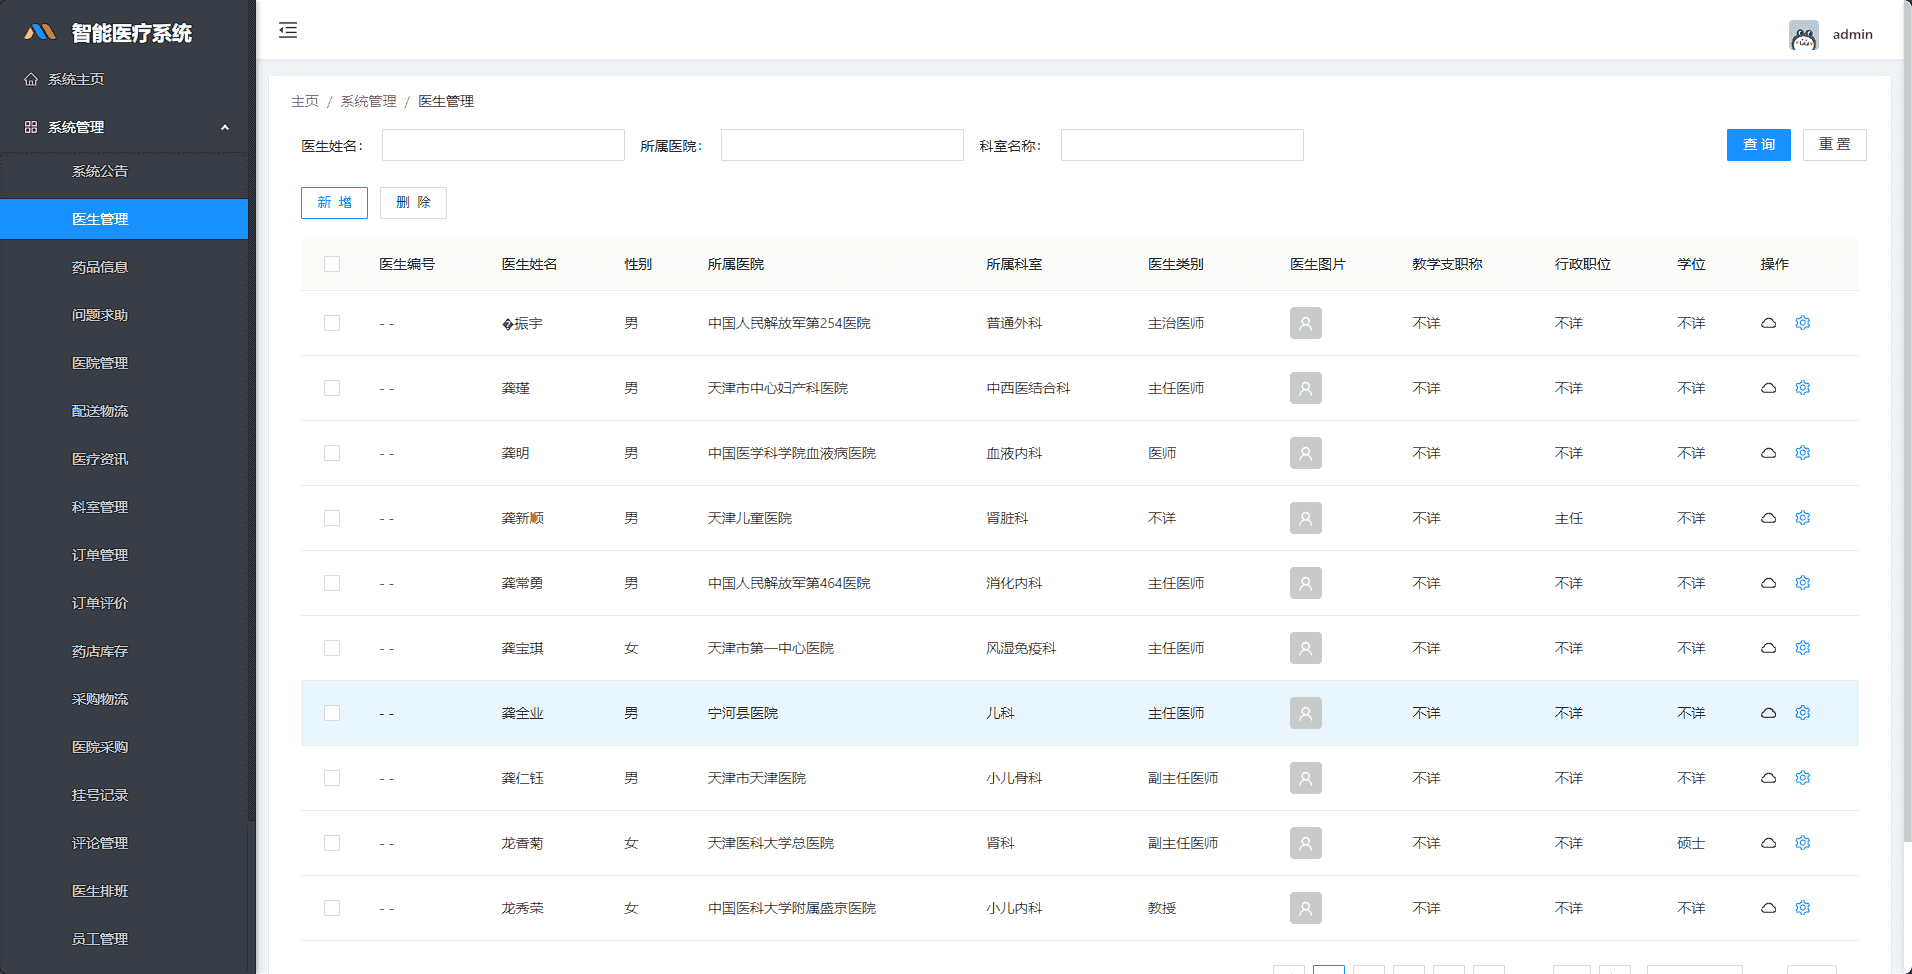Check the checkbox for doctor 龚新顺

(x=332, y=518)
